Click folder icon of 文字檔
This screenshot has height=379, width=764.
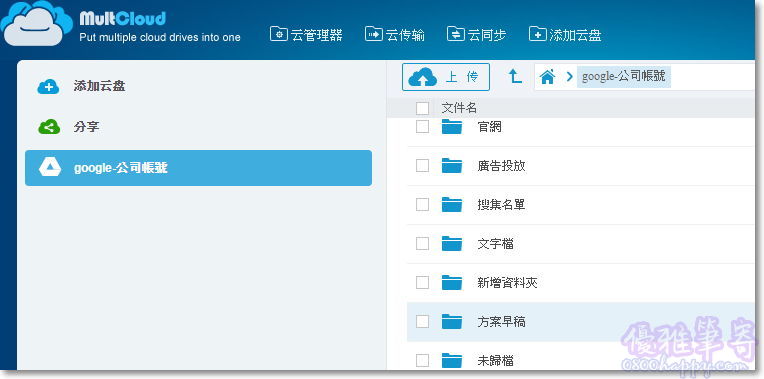tap(452, 244)
